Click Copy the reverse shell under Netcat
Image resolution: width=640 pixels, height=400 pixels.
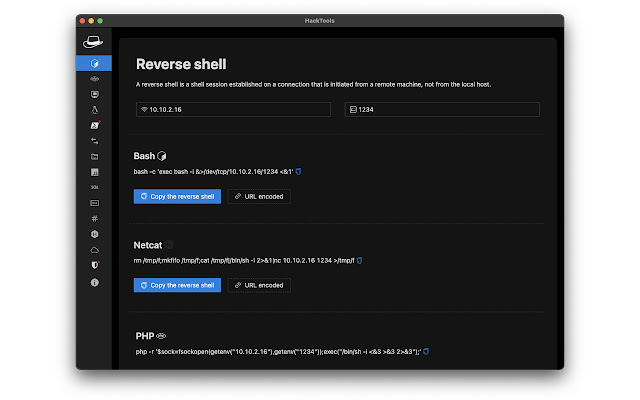177,285
